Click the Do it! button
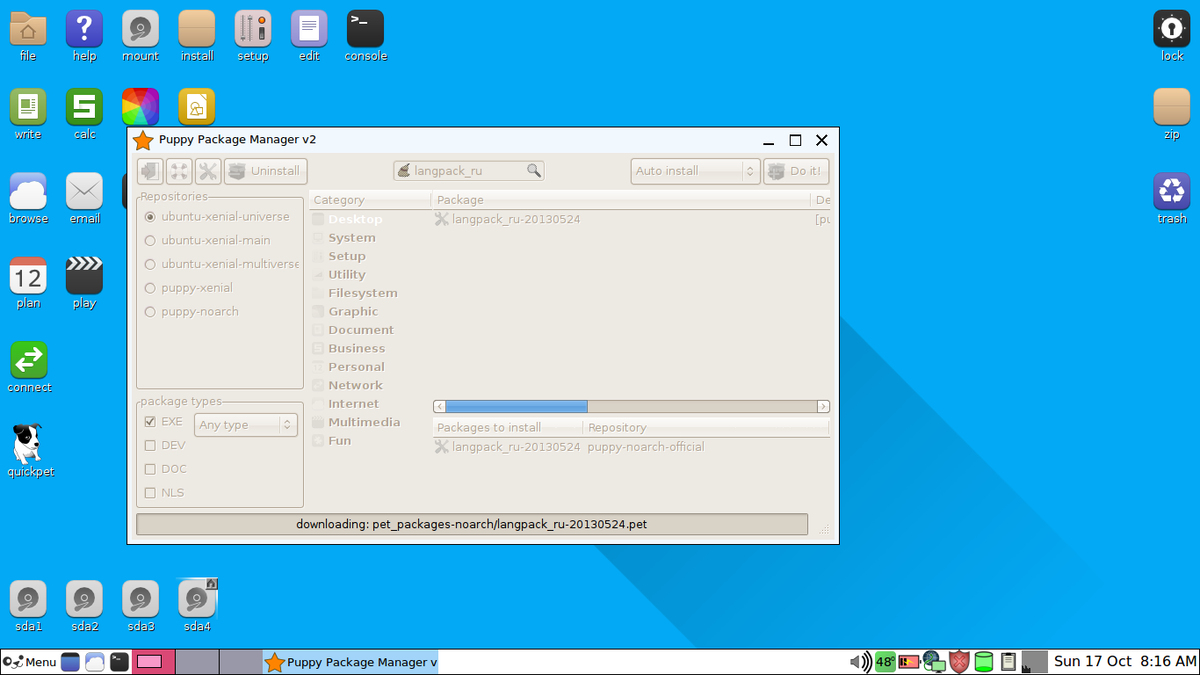Viewport: 1200px width, 675px height. click(796, 171)
